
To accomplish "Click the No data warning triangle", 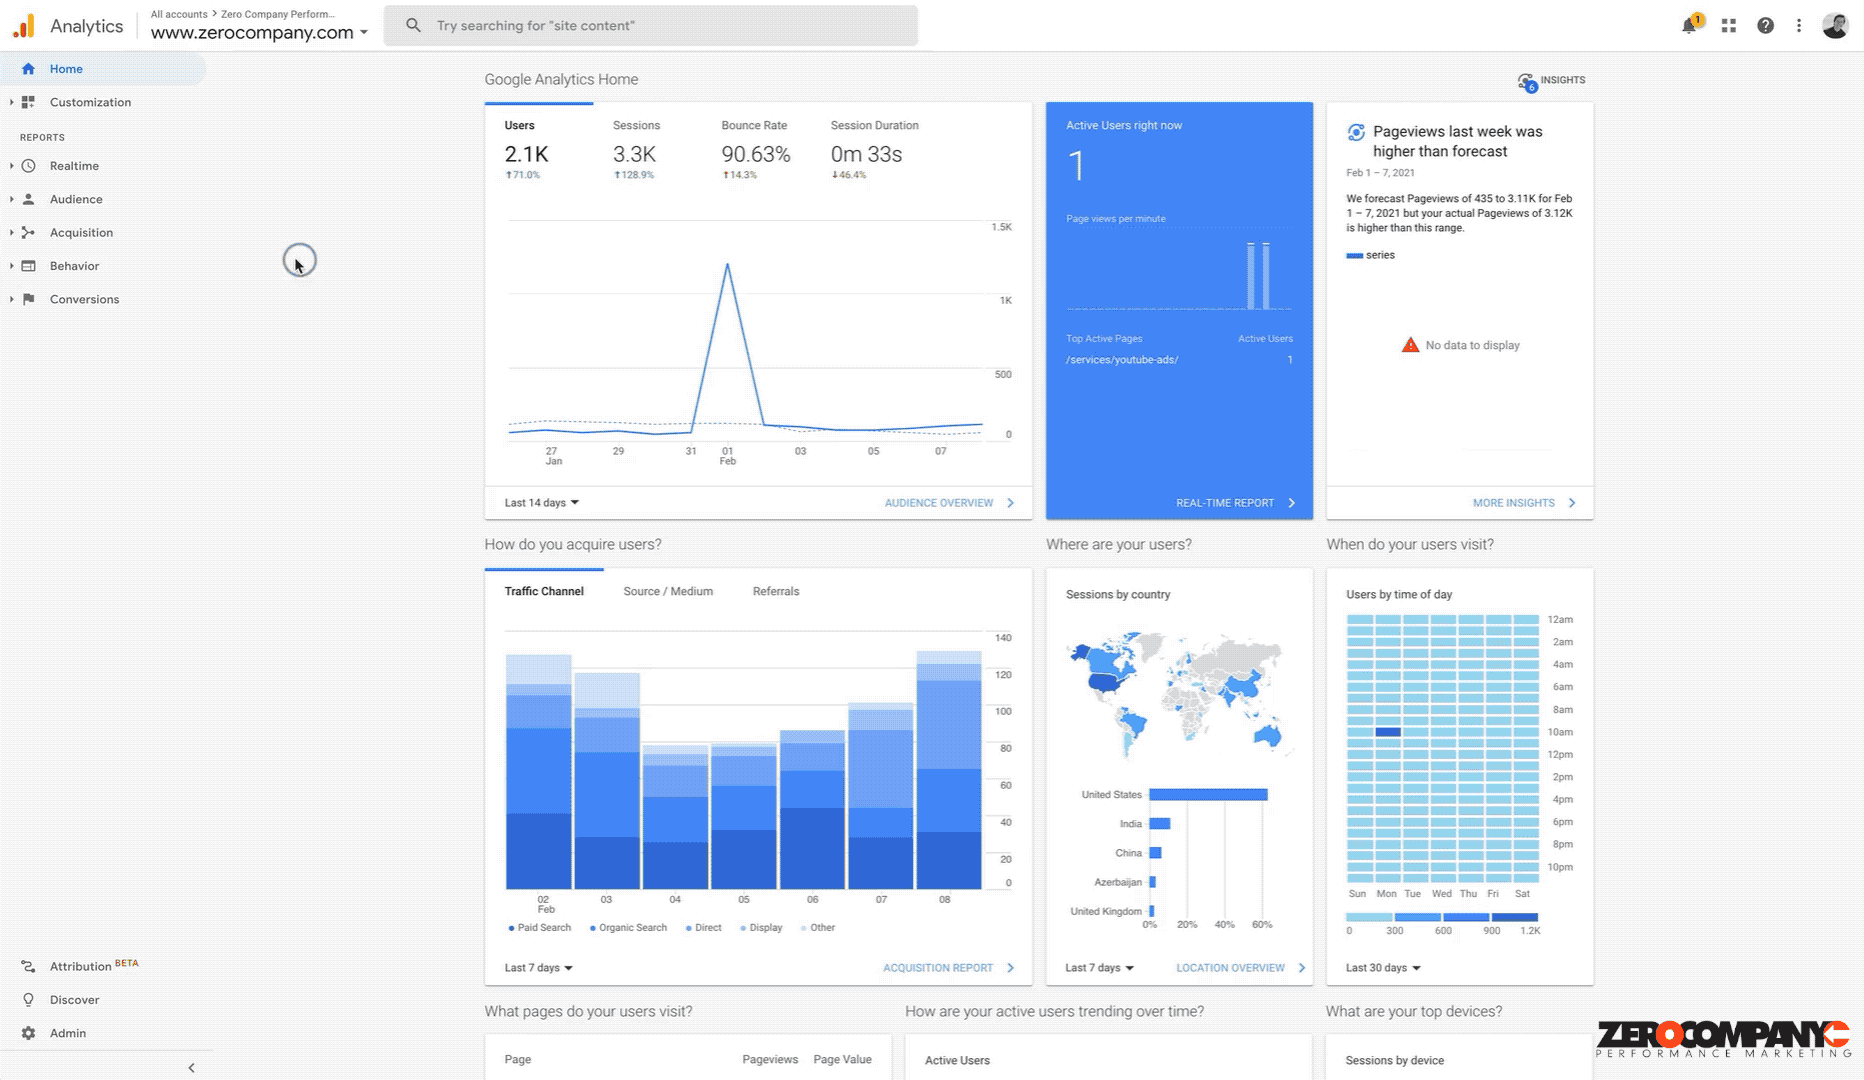I will pyautogui.click(x=1410, y=345).
